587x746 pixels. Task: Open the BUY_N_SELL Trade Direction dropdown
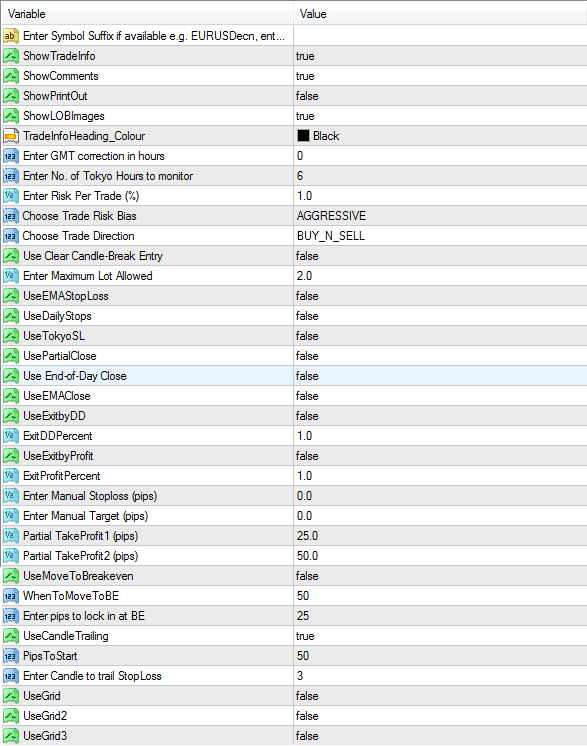pos(440,236)
